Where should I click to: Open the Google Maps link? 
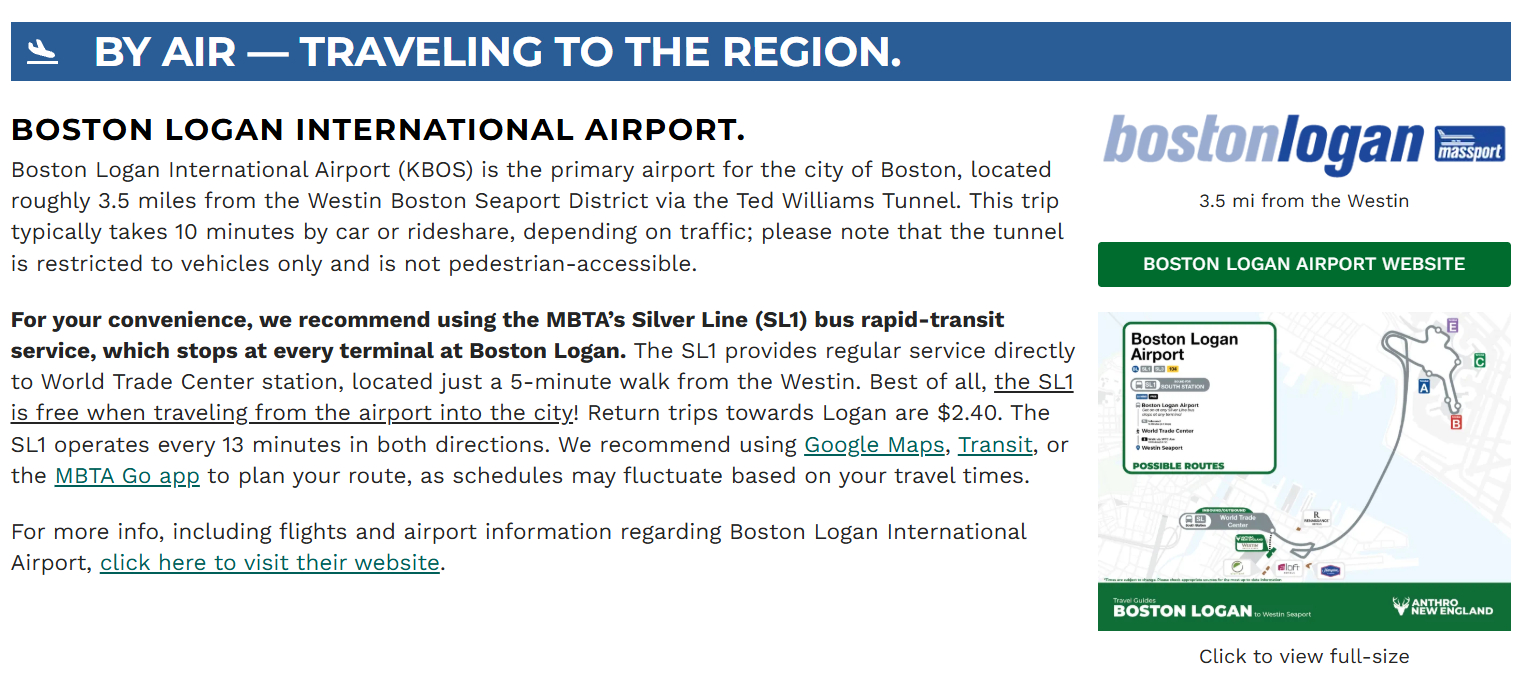tap(873, 444)
